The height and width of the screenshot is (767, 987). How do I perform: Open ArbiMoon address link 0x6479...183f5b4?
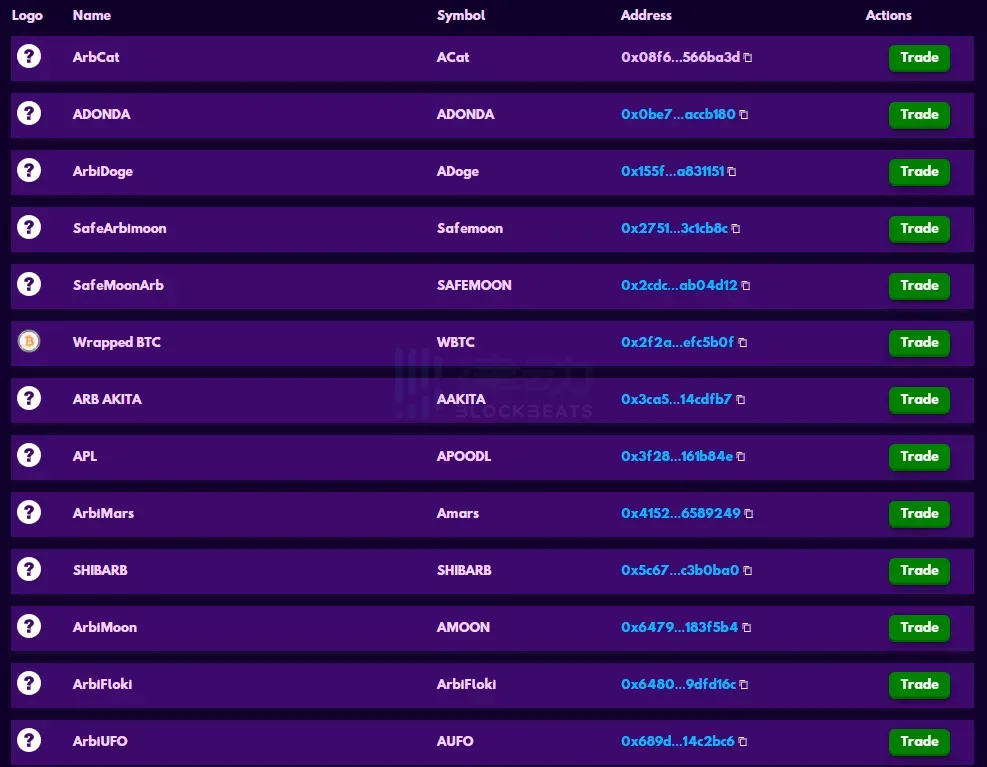679,627
